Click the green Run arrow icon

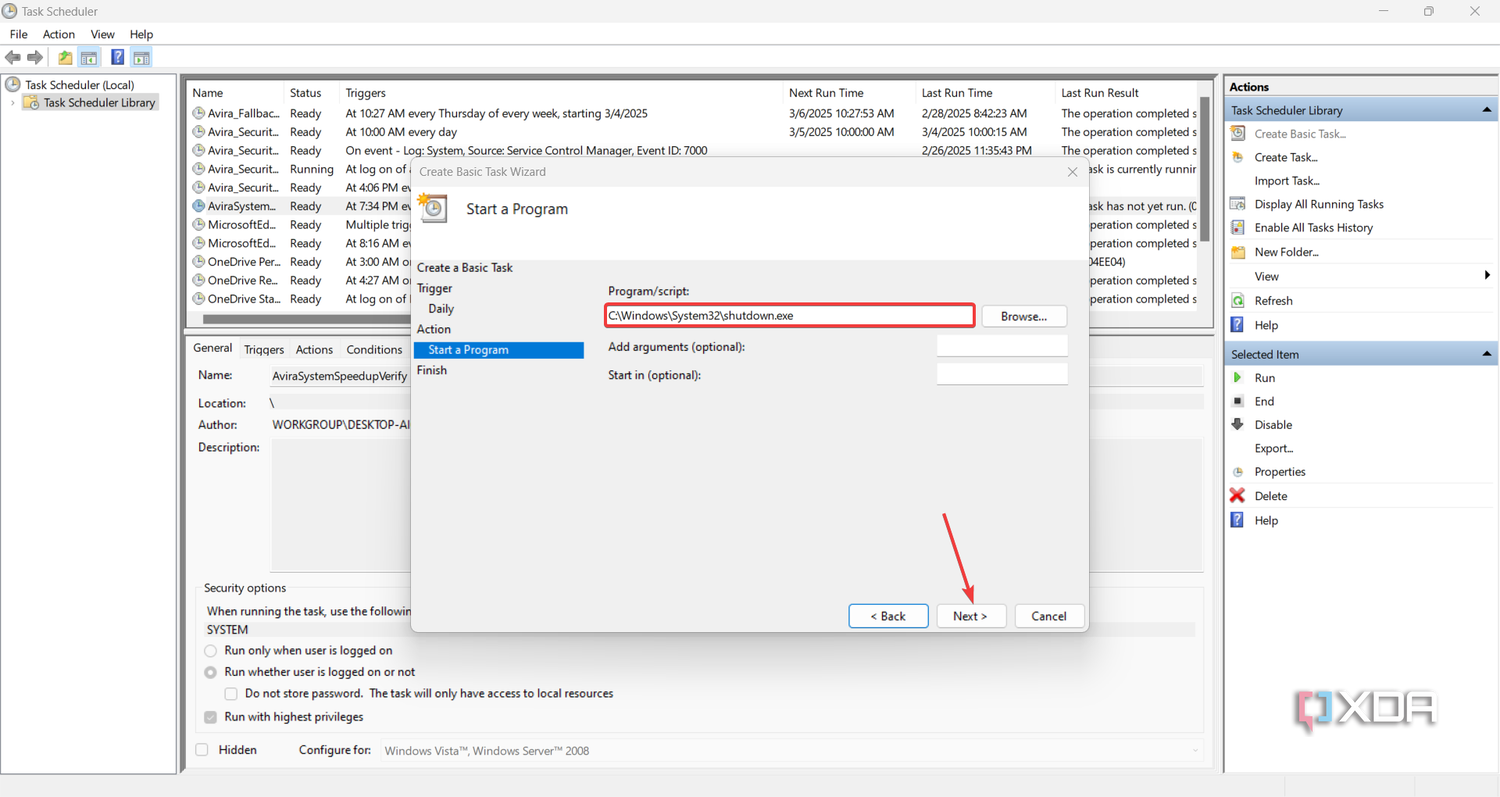[x=1238, y=378]
